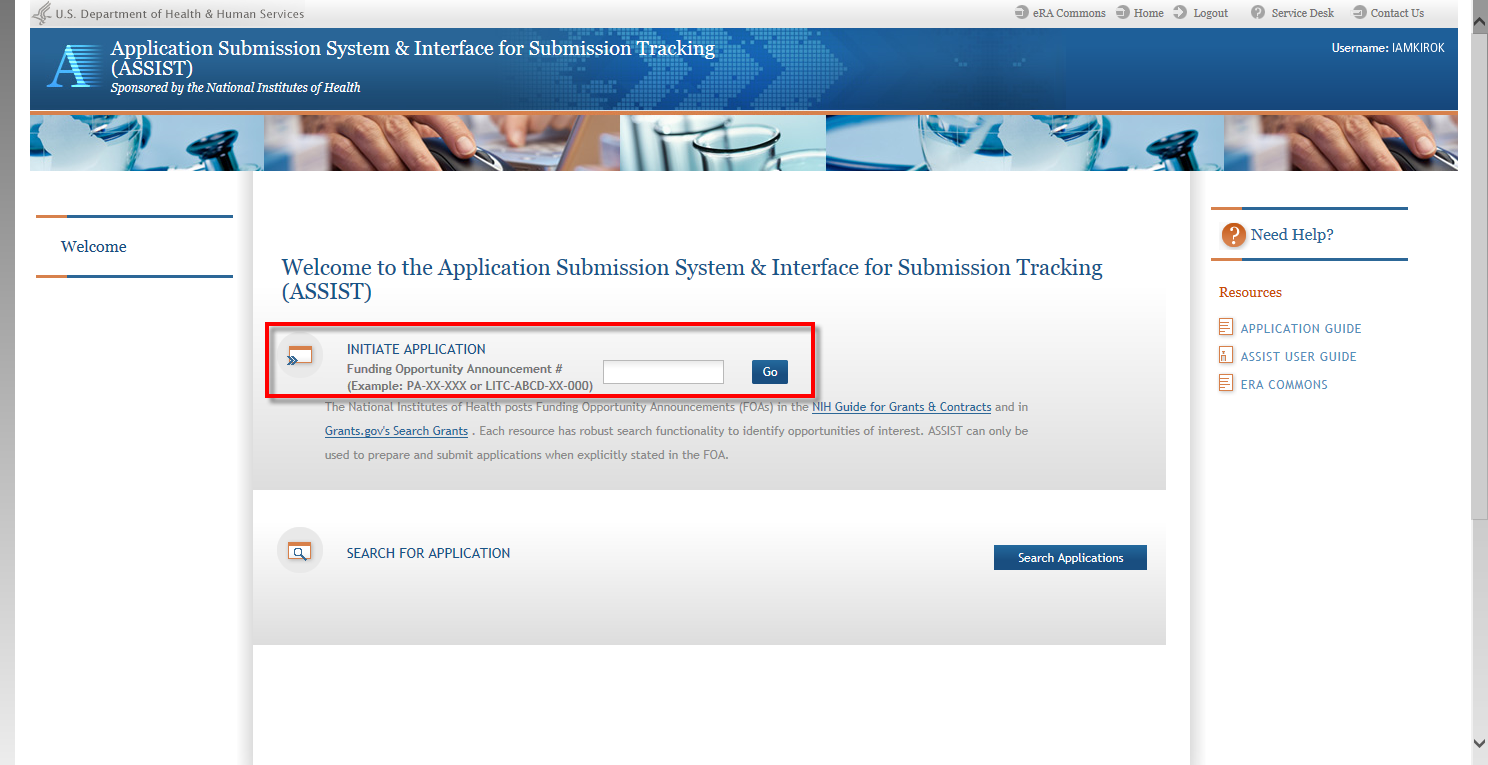Viewport: 1488px width, 765px height.
Task: Open the ERA COMMONS resource link
Action: pos(1284,385)
